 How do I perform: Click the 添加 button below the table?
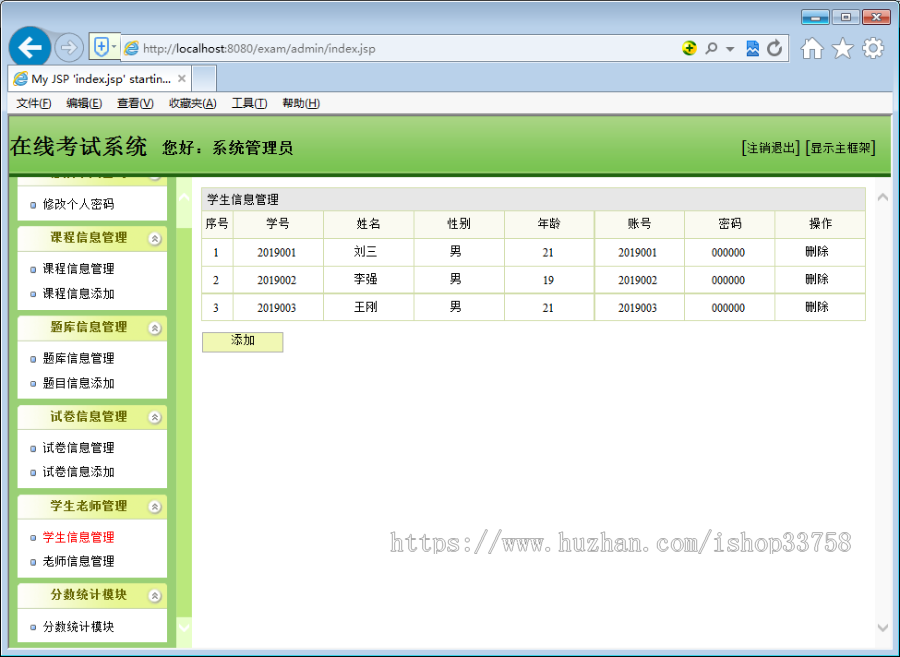[x=242, y=342]
